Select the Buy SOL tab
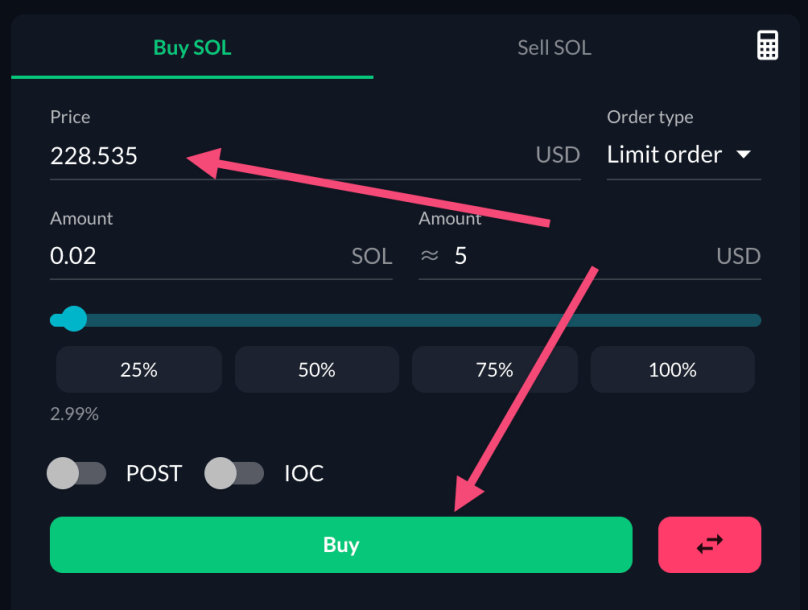The height and width of the screenshot is (610, 808). [191, 47]
